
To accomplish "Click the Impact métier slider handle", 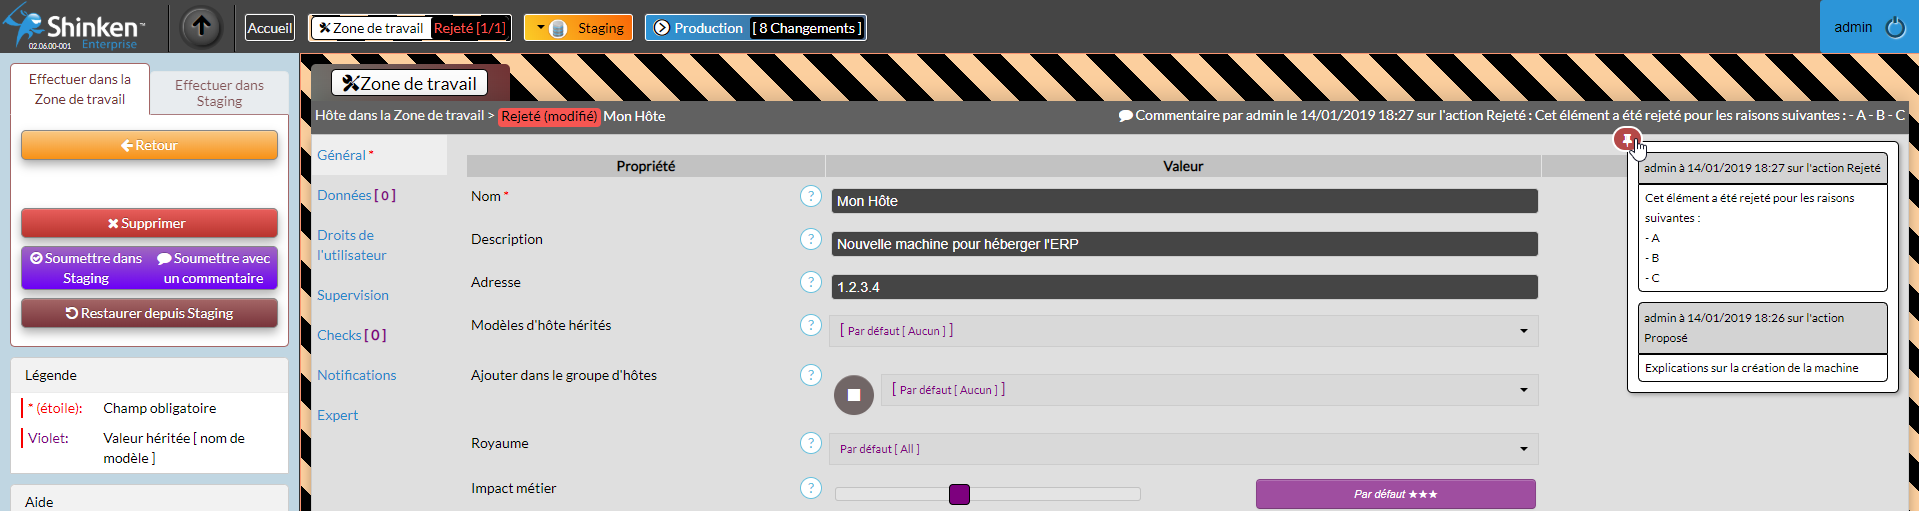I will (x=959, y=494).
